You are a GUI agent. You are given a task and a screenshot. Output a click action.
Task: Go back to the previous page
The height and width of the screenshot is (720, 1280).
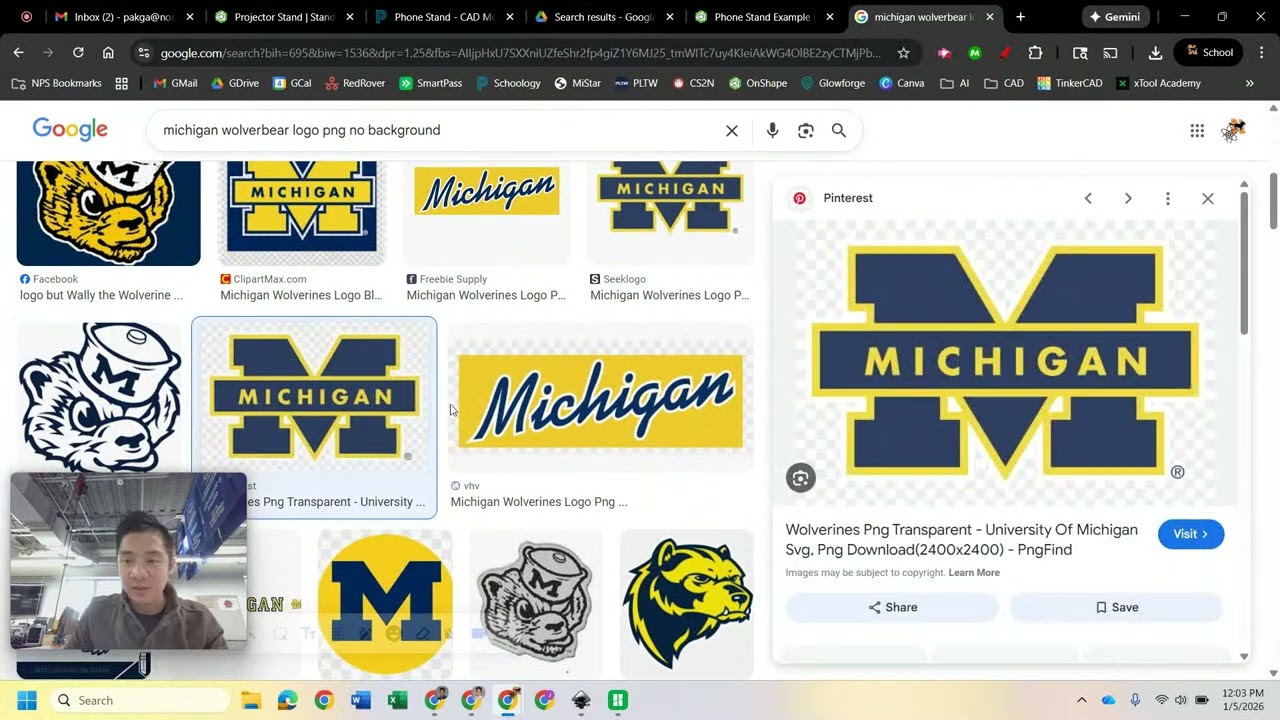click(x=18, y=52)
